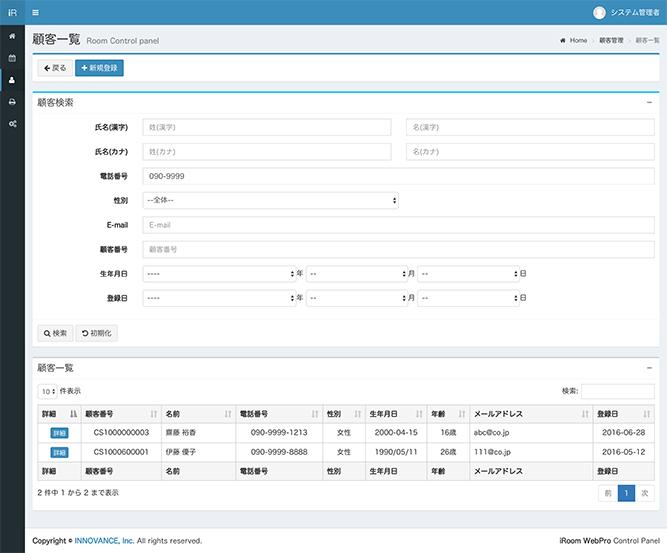Open the printer icon in the sidebar

pos(12,102)
